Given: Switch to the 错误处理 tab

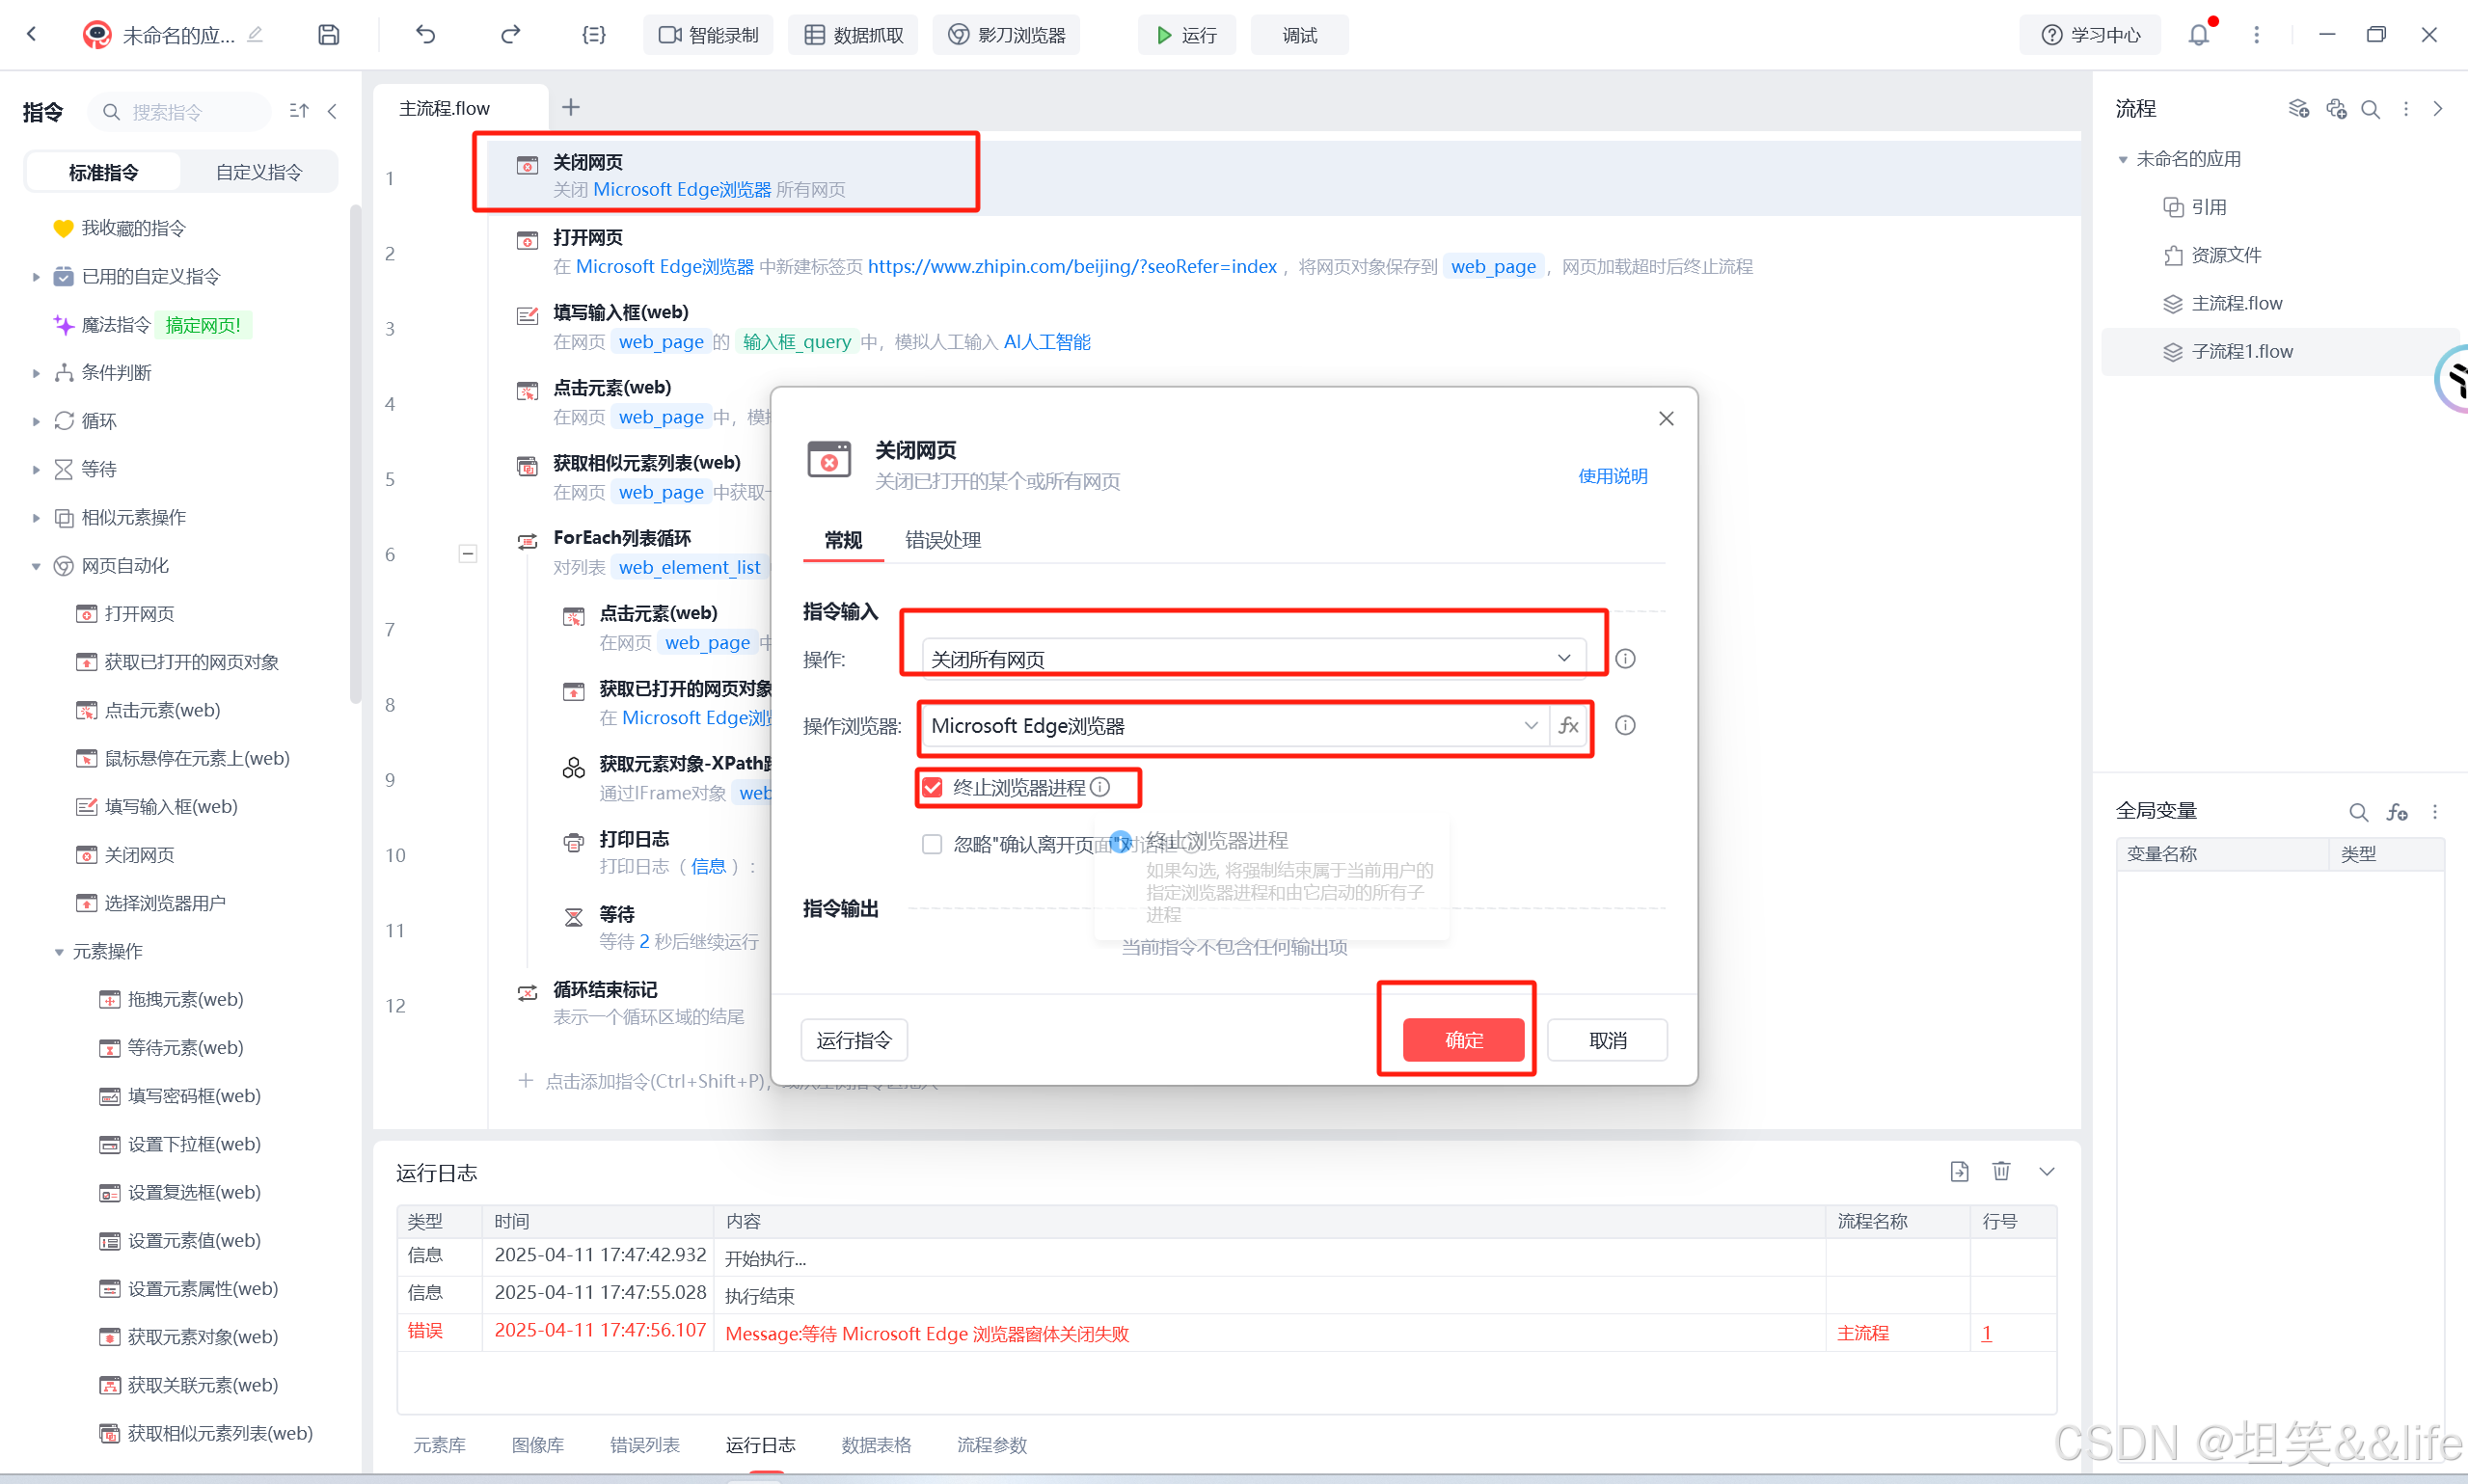Looking at the screenshot, I should 942,540.
